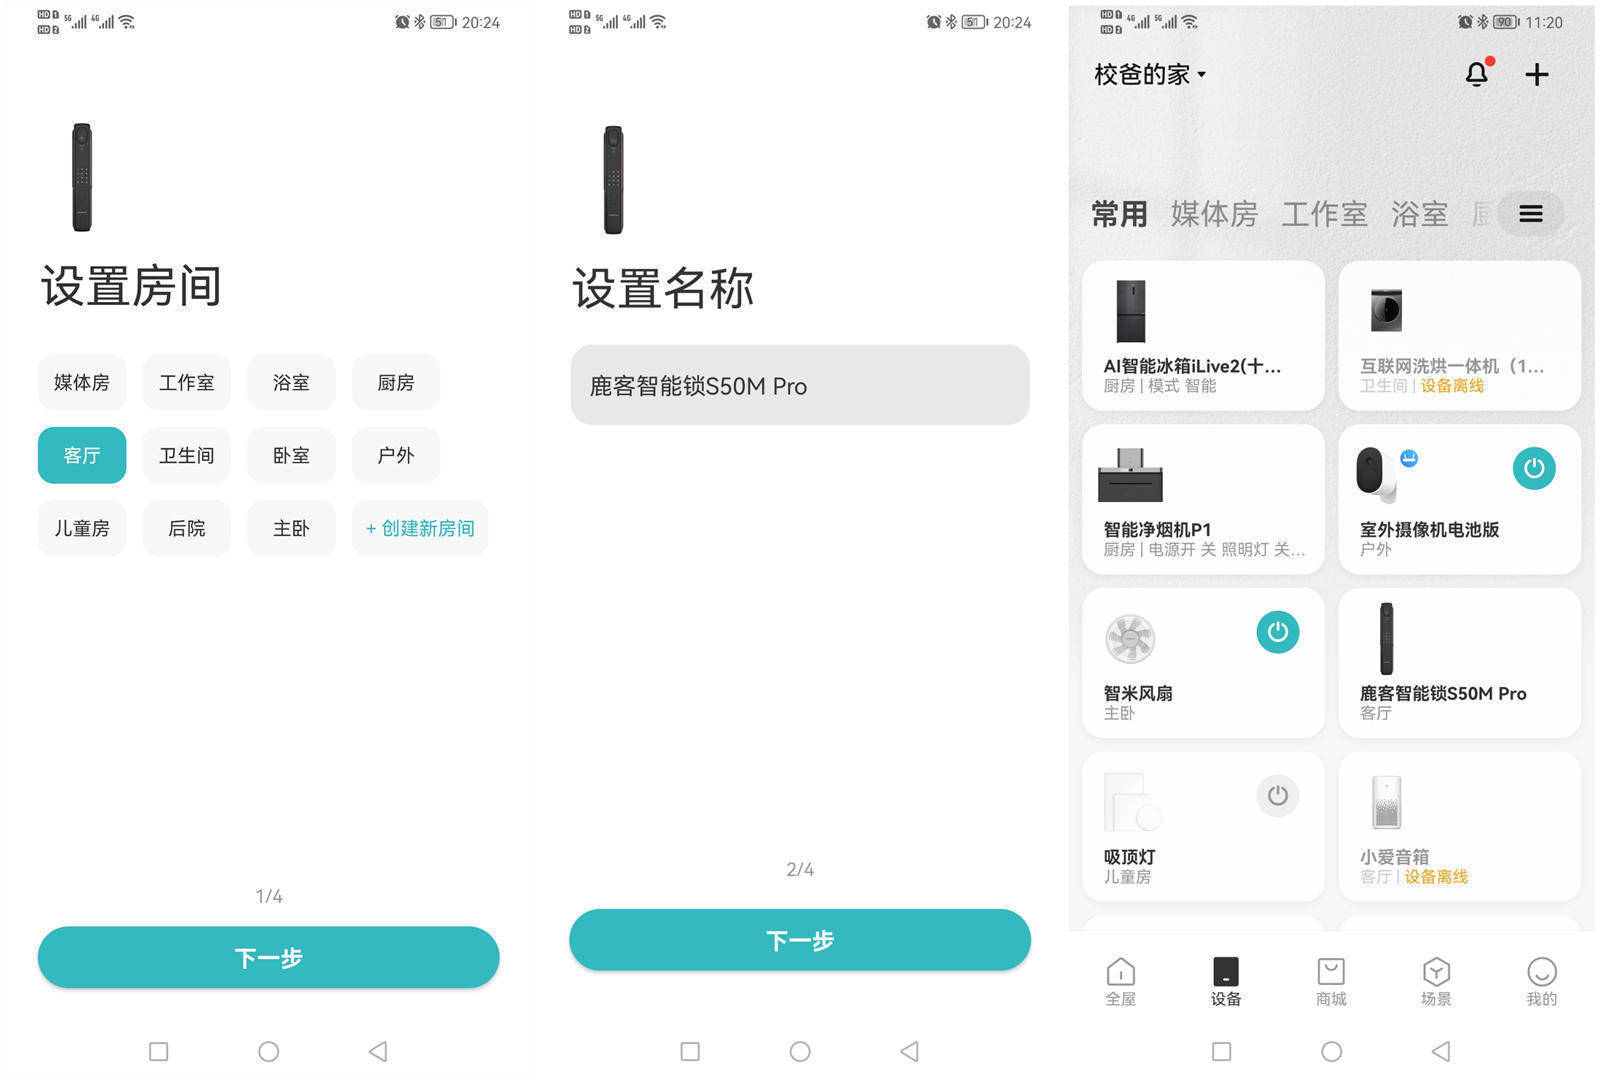
Task: Open the 场景 scenes tab icon
Action: tap(1436, 972)
